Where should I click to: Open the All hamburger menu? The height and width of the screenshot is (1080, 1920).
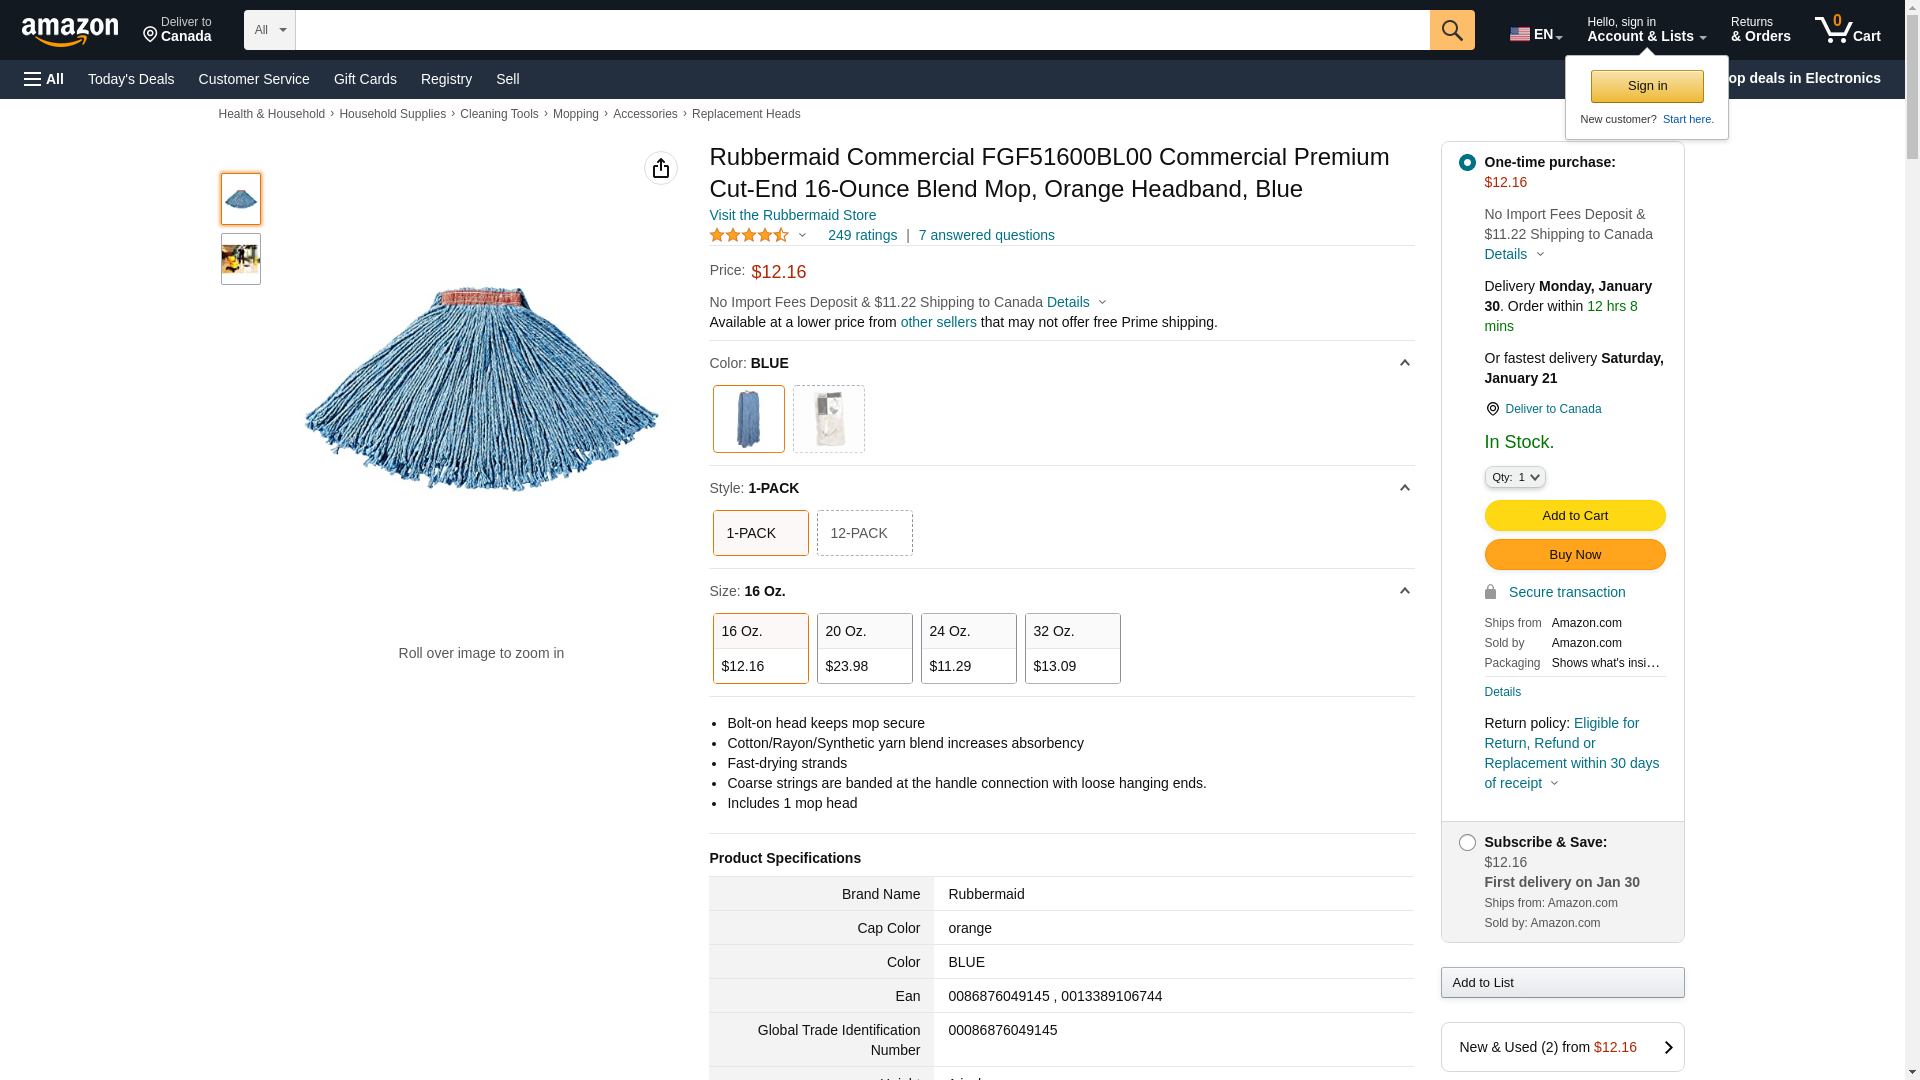[44, 79]
